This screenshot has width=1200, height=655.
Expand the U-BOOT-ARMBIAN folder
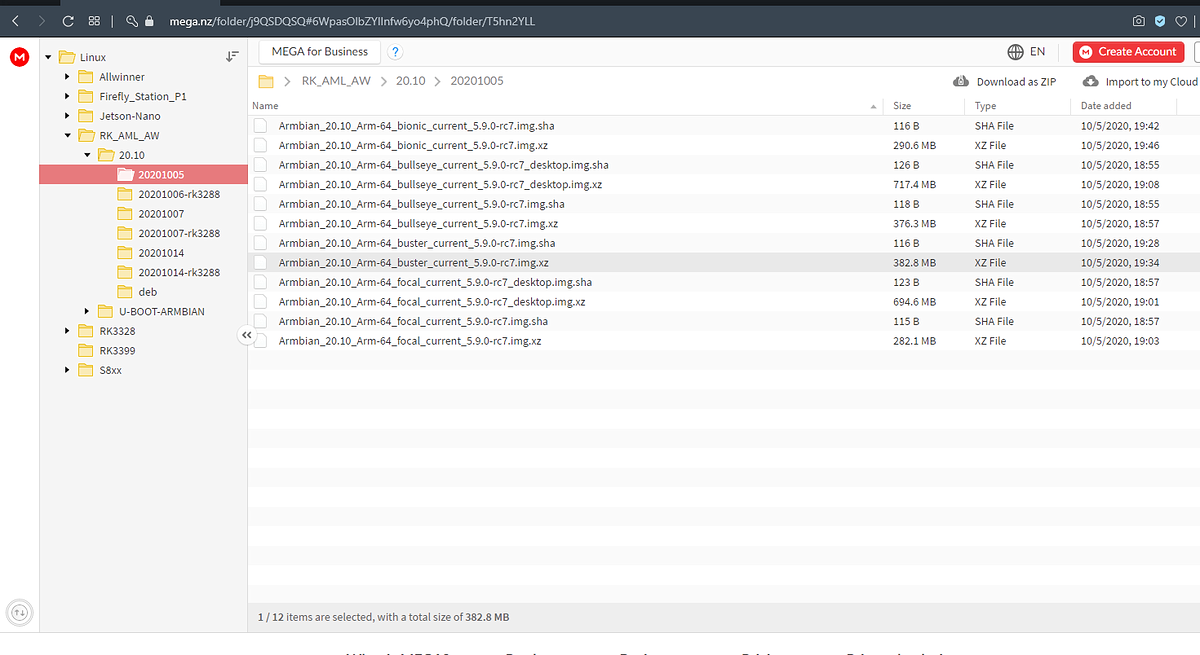click(87, 311)
